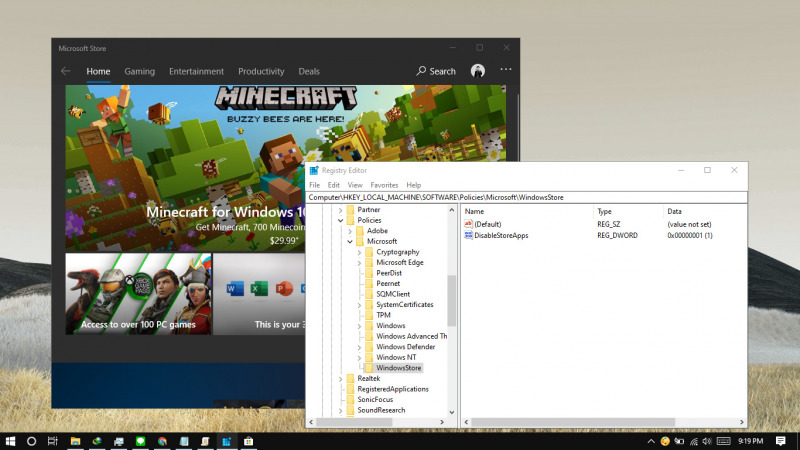Open the Office apps promo tile
This screenshot has height=450, width=800.
click(259, 294)
